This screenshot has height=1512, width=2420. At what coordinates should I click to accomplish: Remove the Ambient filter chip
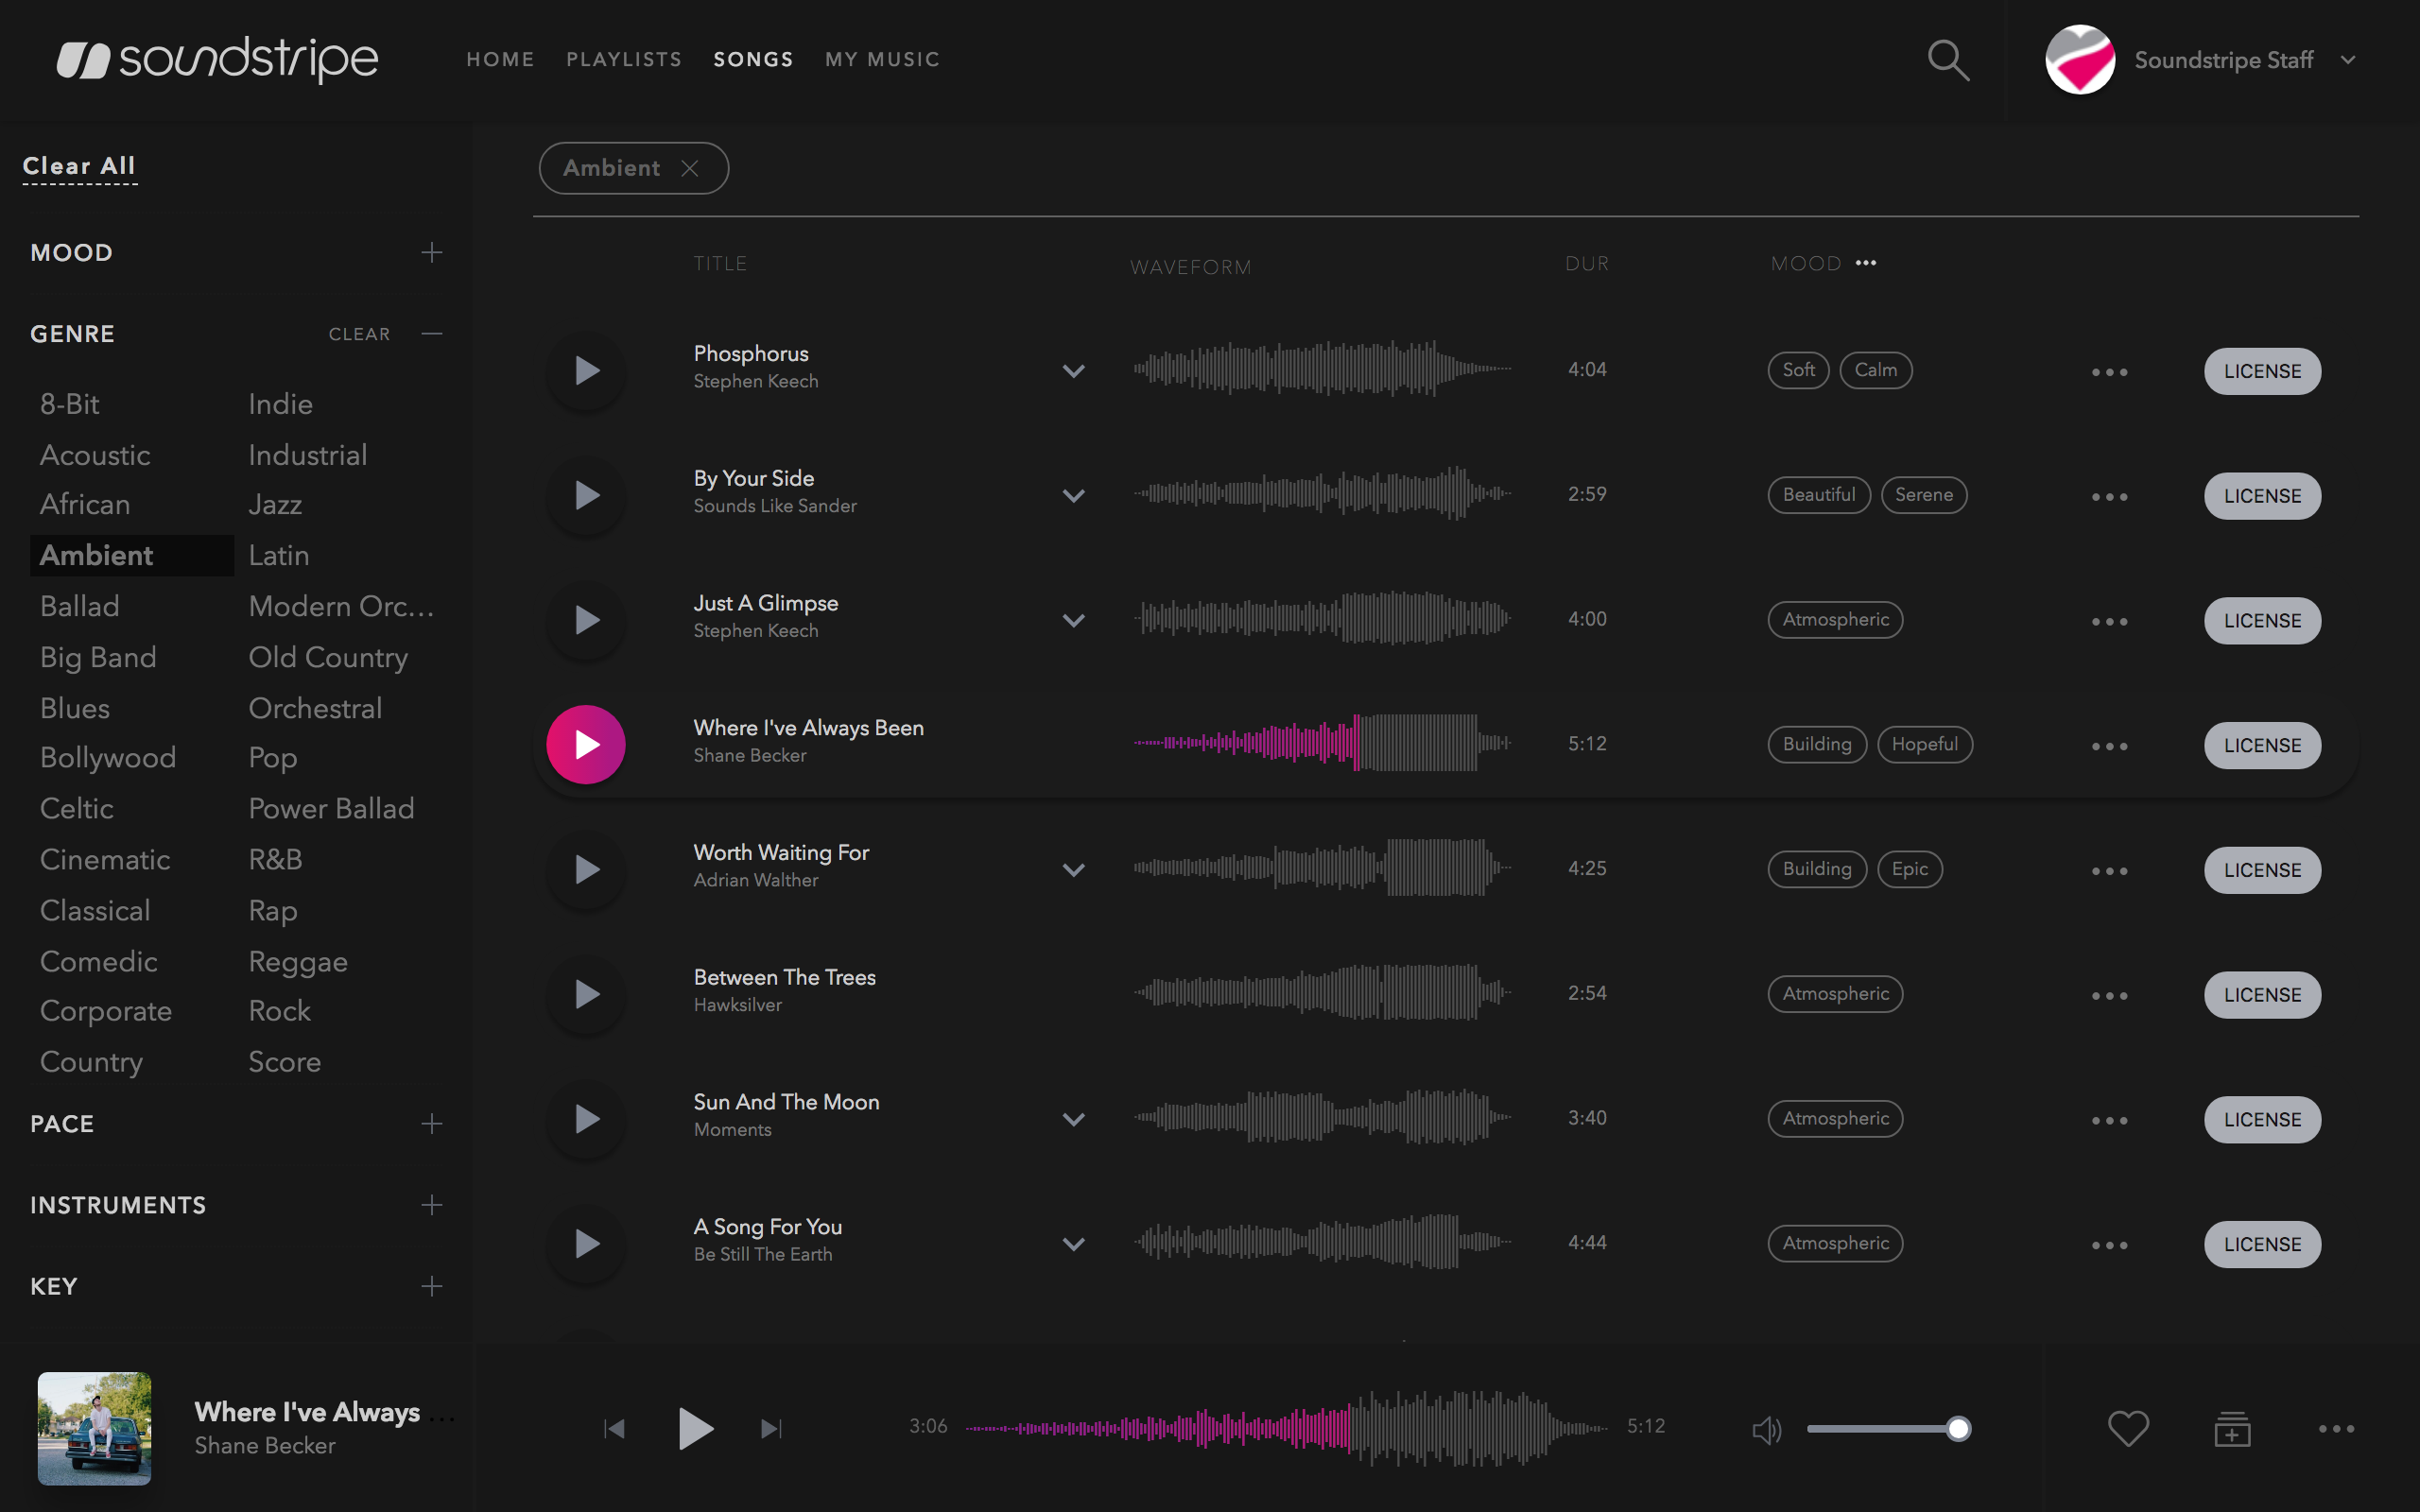[x=690, y=168]
